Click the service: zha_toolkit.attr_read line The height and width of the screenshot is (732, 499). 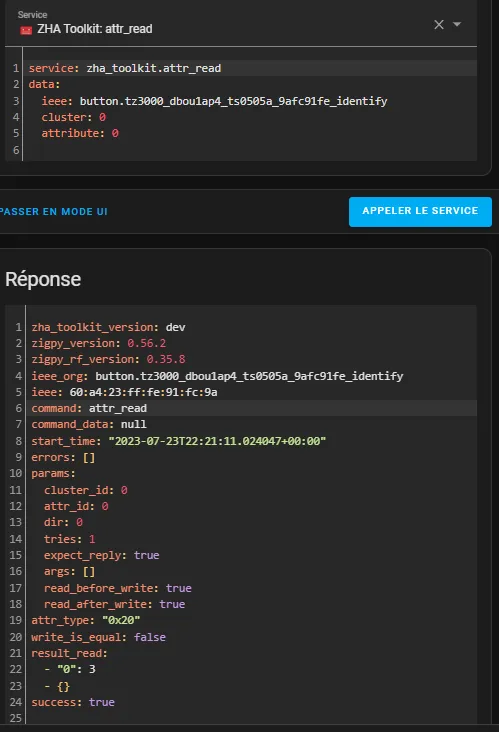(125, 68)
